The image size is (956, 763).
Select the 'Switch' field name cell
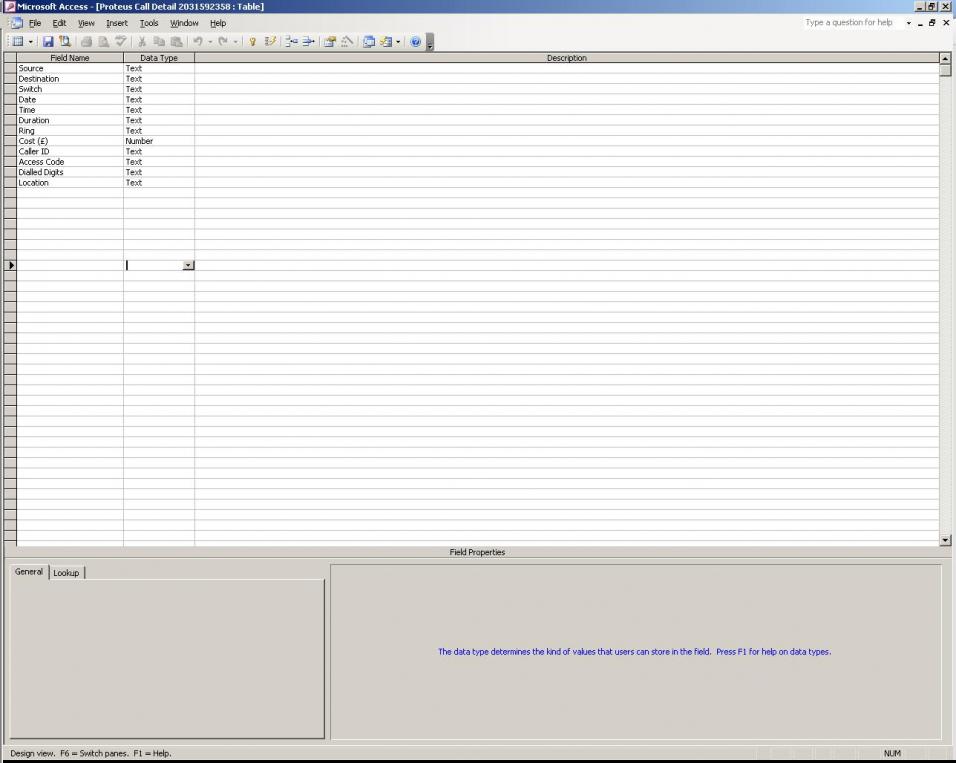pos(70,89)
